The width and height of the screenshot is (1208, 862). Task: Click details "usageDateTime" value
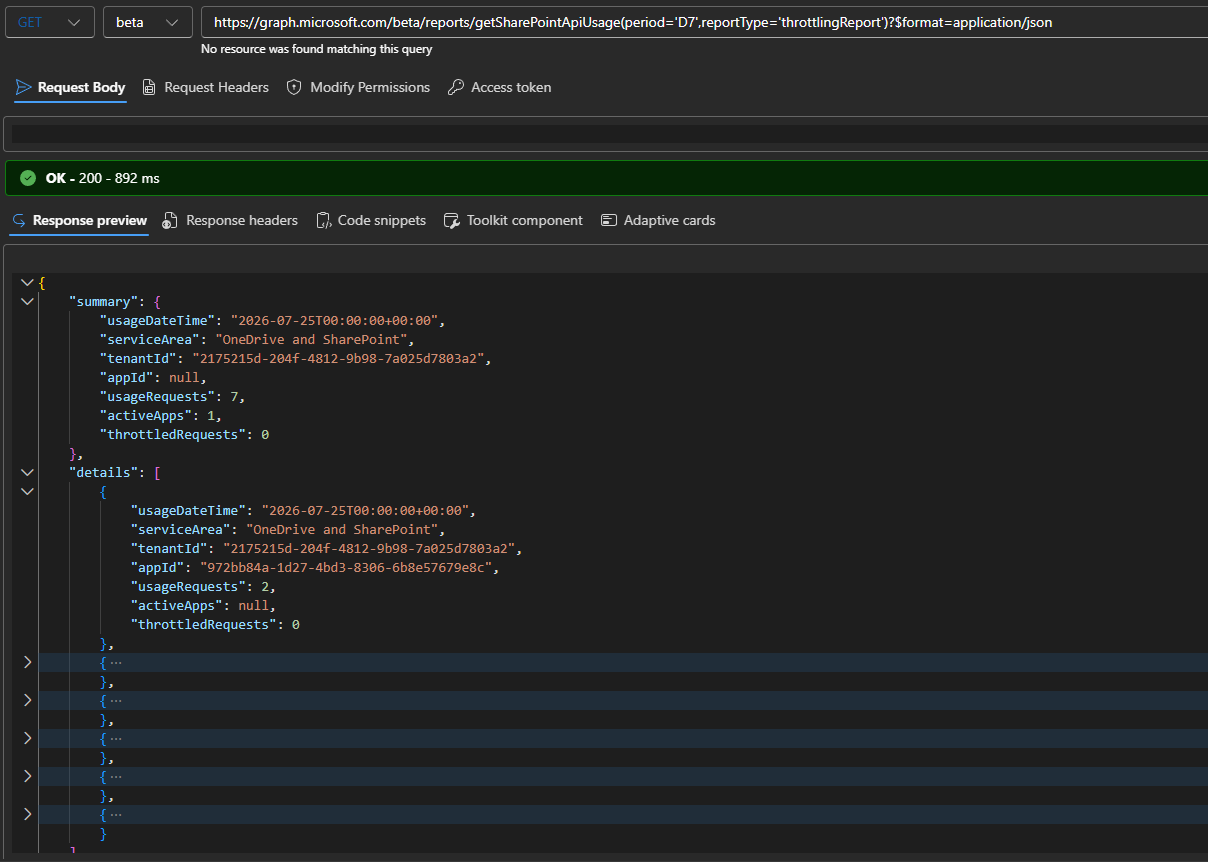[365, 510]
